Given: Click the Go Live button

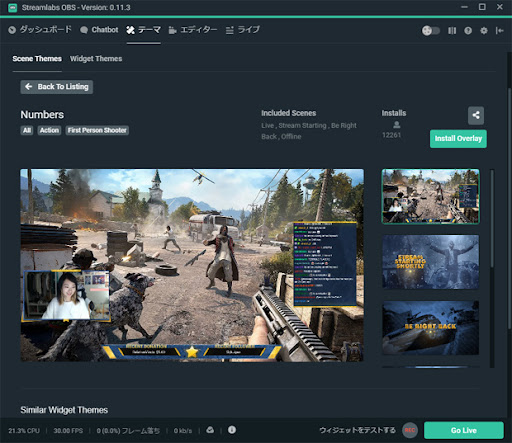Looking at the screenshot, I should pyautogui.click(x=464, y=430).
